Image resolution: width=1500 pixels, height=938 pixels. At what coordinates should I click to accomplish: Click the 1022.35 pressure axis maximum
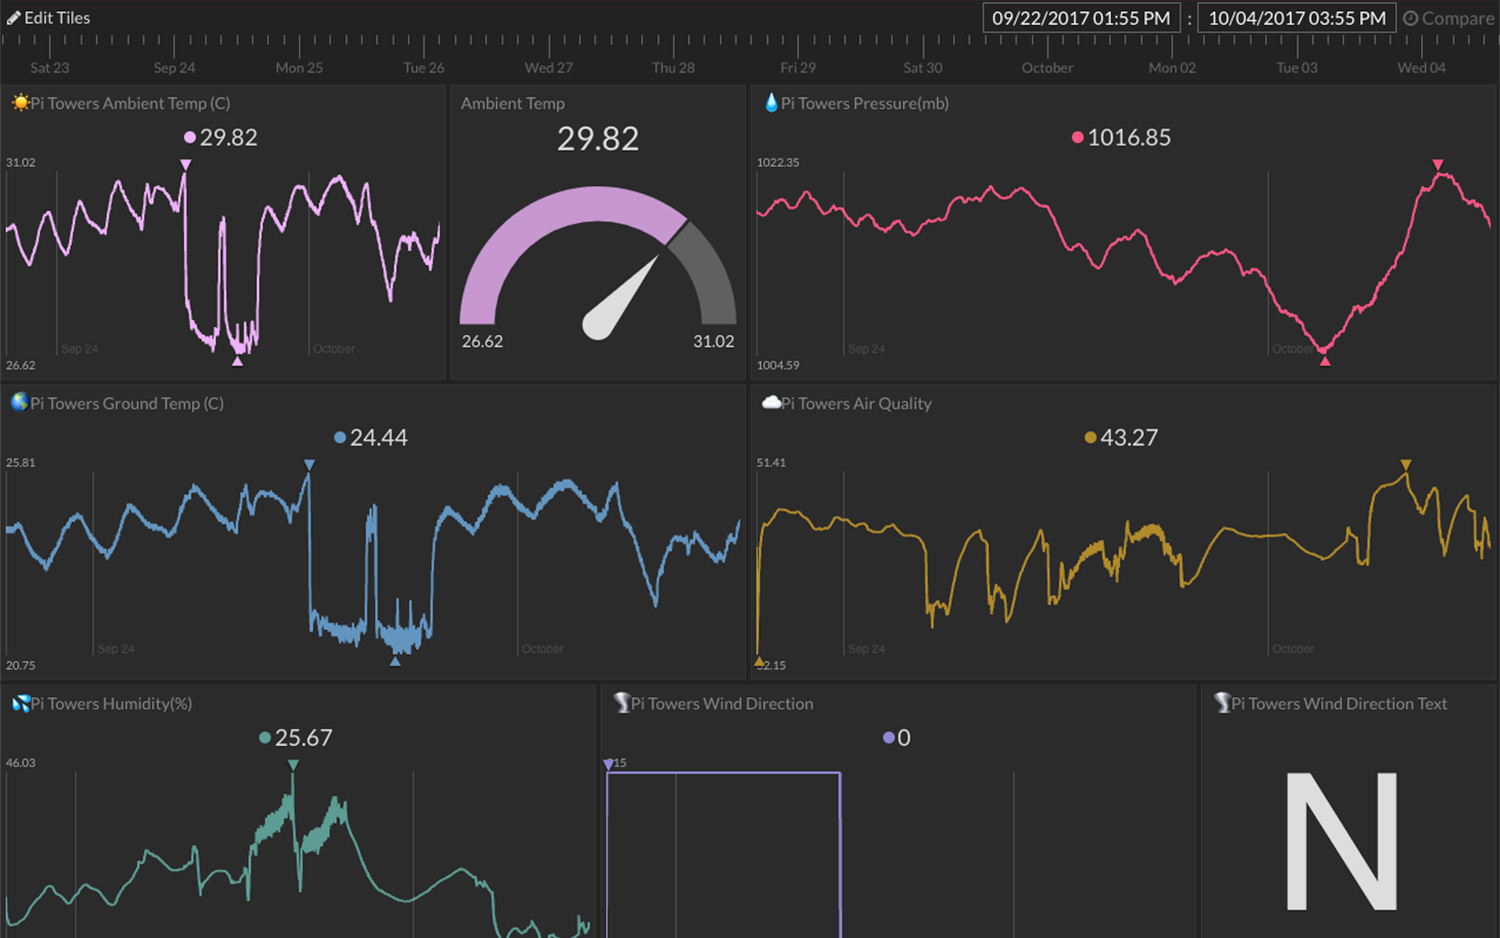(x=778, y=162)
